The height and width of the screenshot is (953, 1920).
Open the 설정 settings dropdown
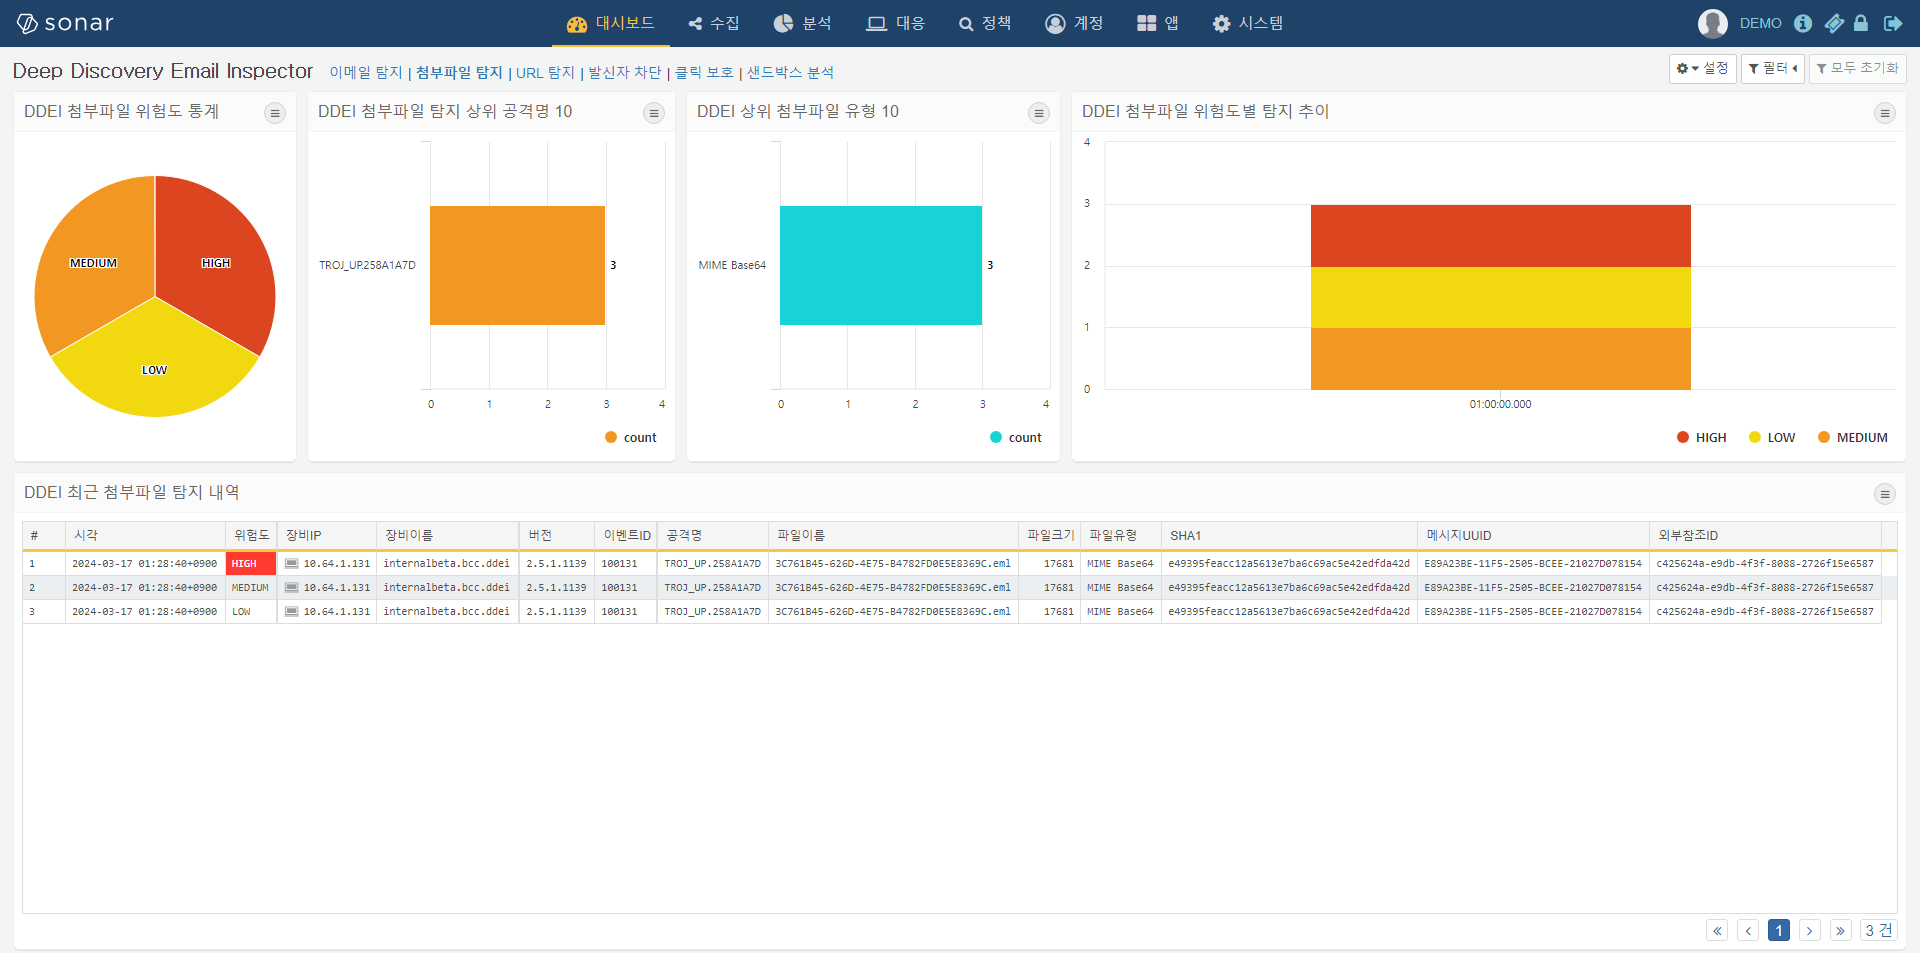[1702, 68]
